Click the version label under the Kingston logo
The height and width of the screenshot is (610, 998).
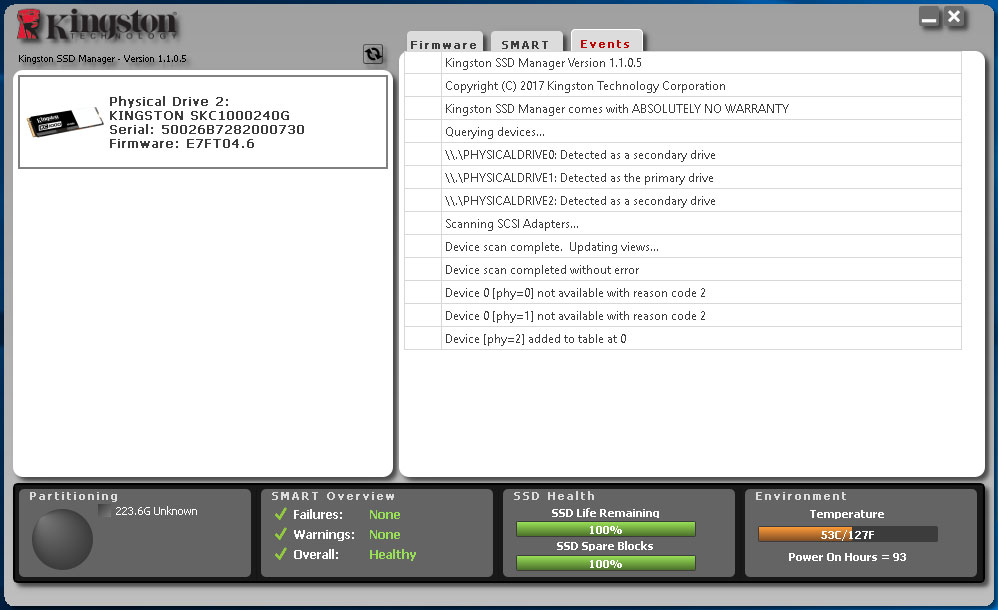(102, 59)
